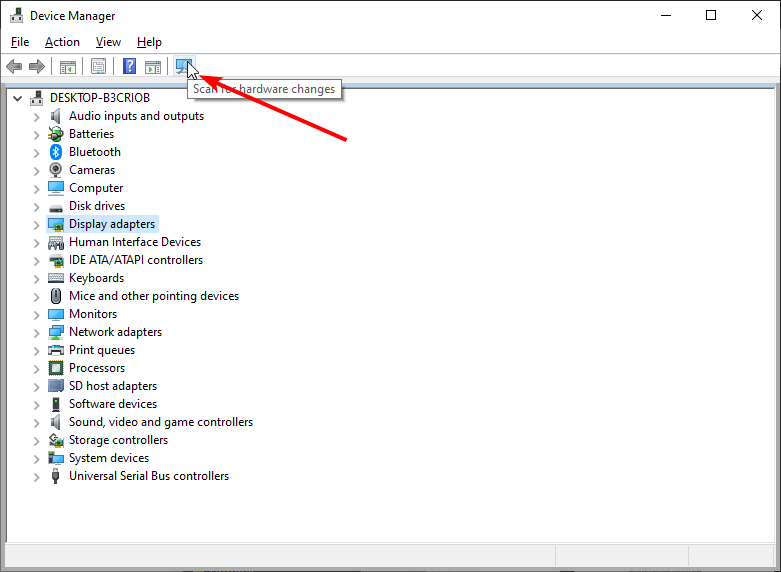
Task: Select the DESKTOP-B3CRIOB computer name
Action: point(100,98)
